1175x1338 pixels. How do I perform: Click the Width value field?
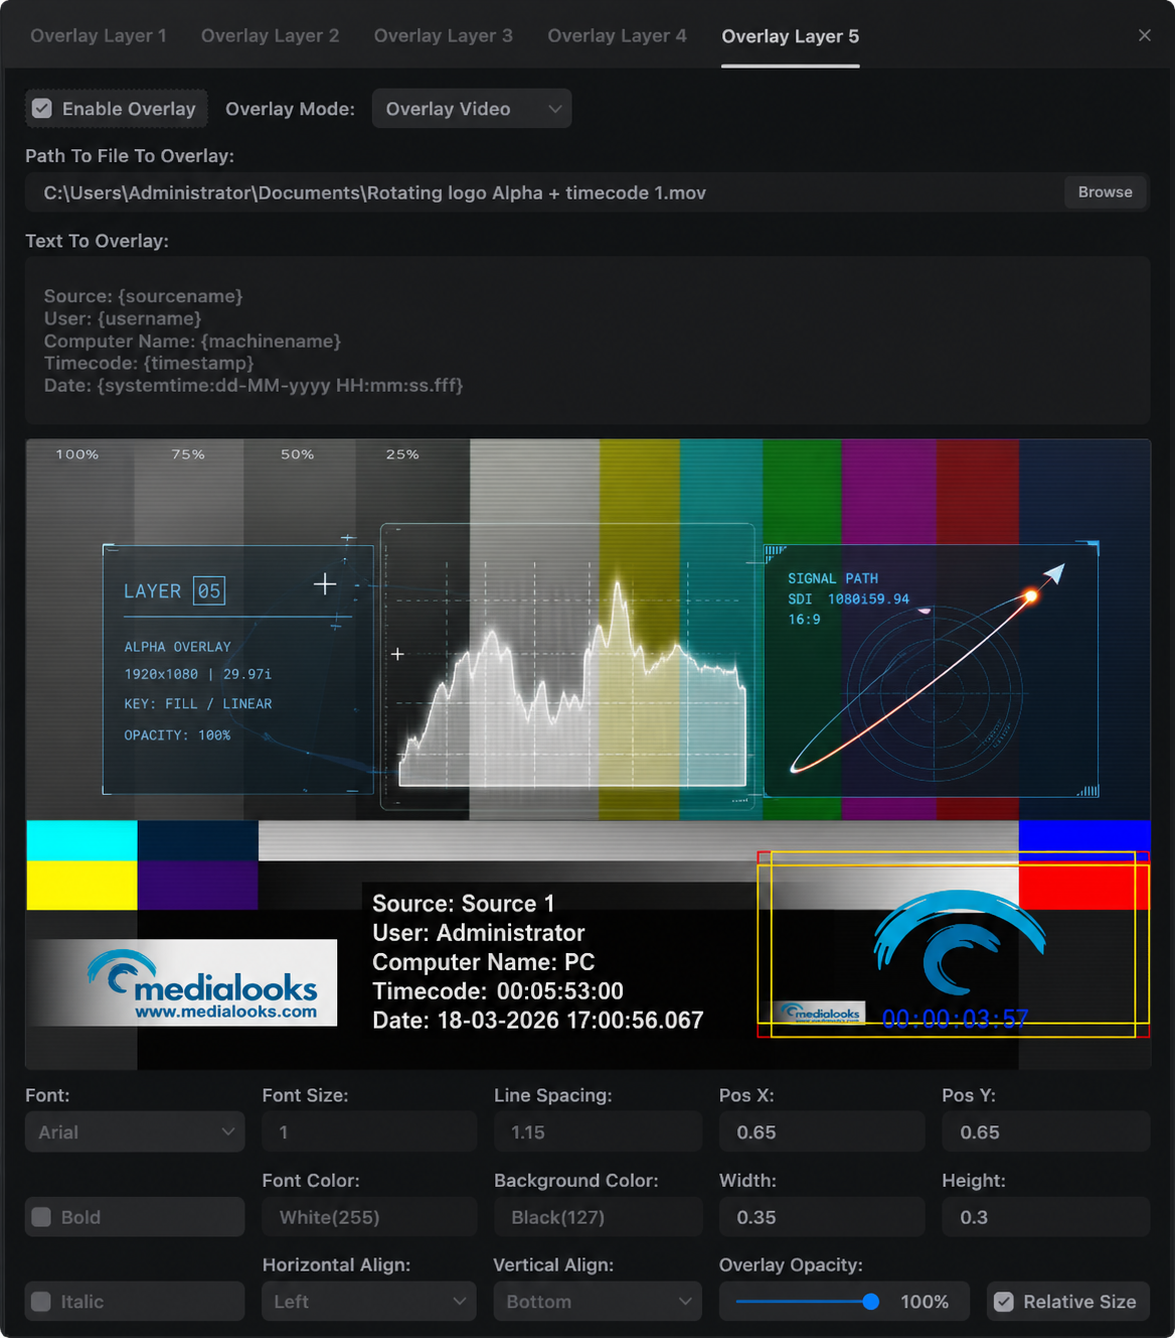pyautogui.click(x=822, y=1217)
